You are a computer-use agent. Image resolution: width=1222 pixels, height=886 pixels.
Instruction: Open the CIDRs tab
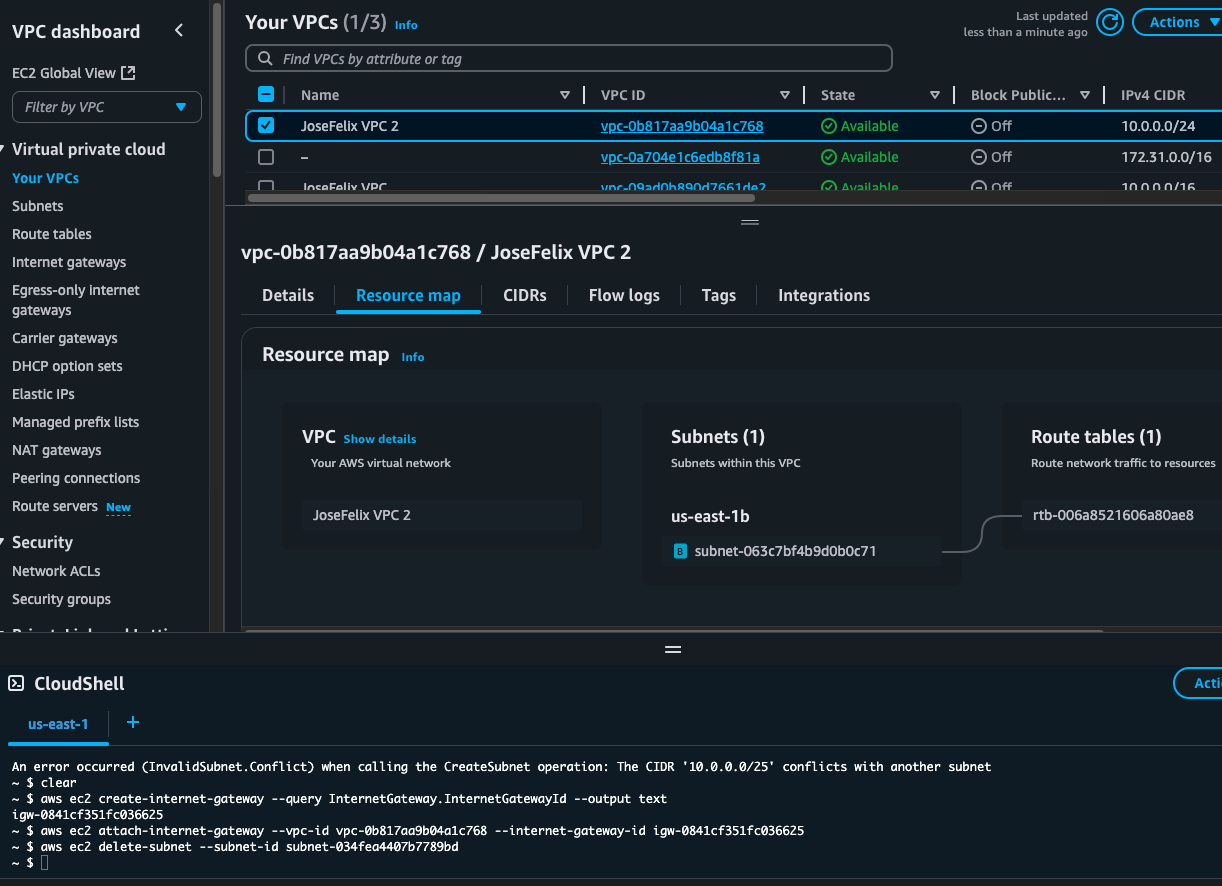(x=525, y=295)
